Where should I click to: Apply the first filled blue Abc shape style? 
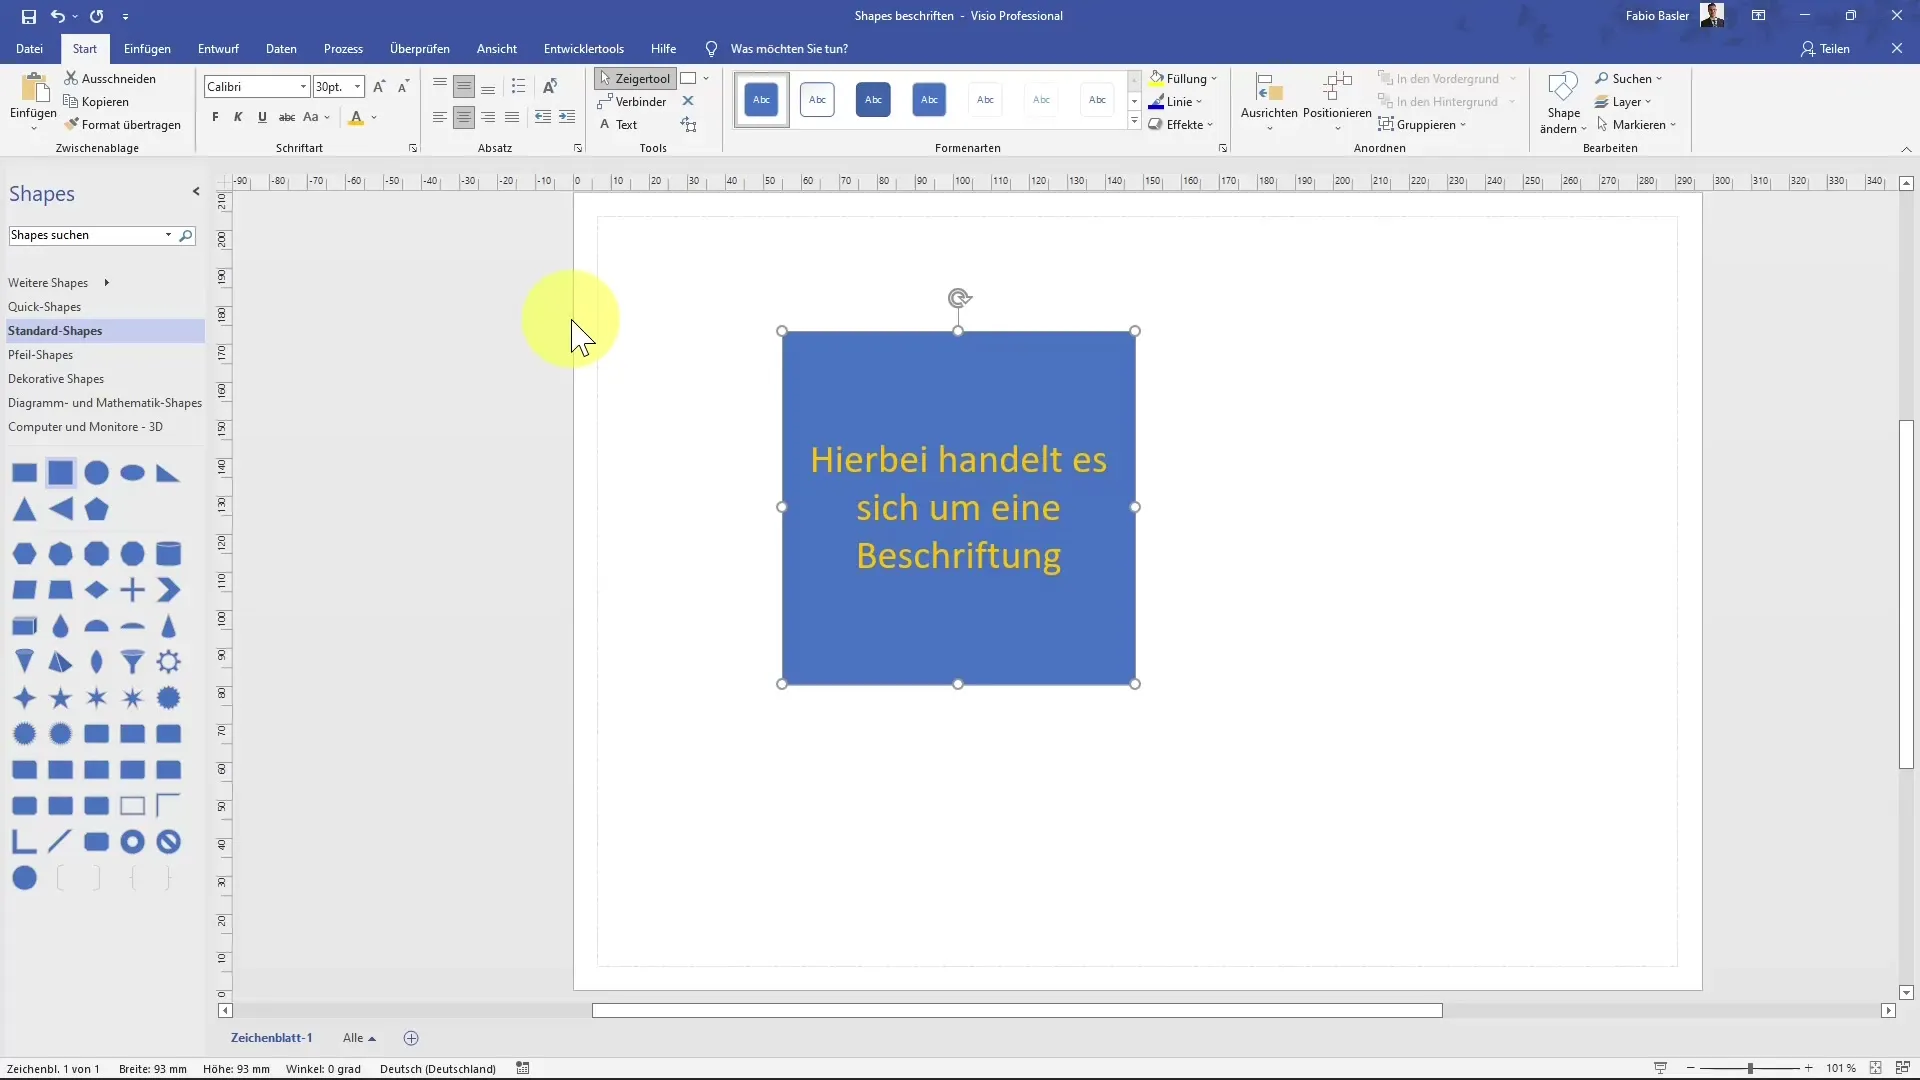pyautogui.click(x=761, y=99)
